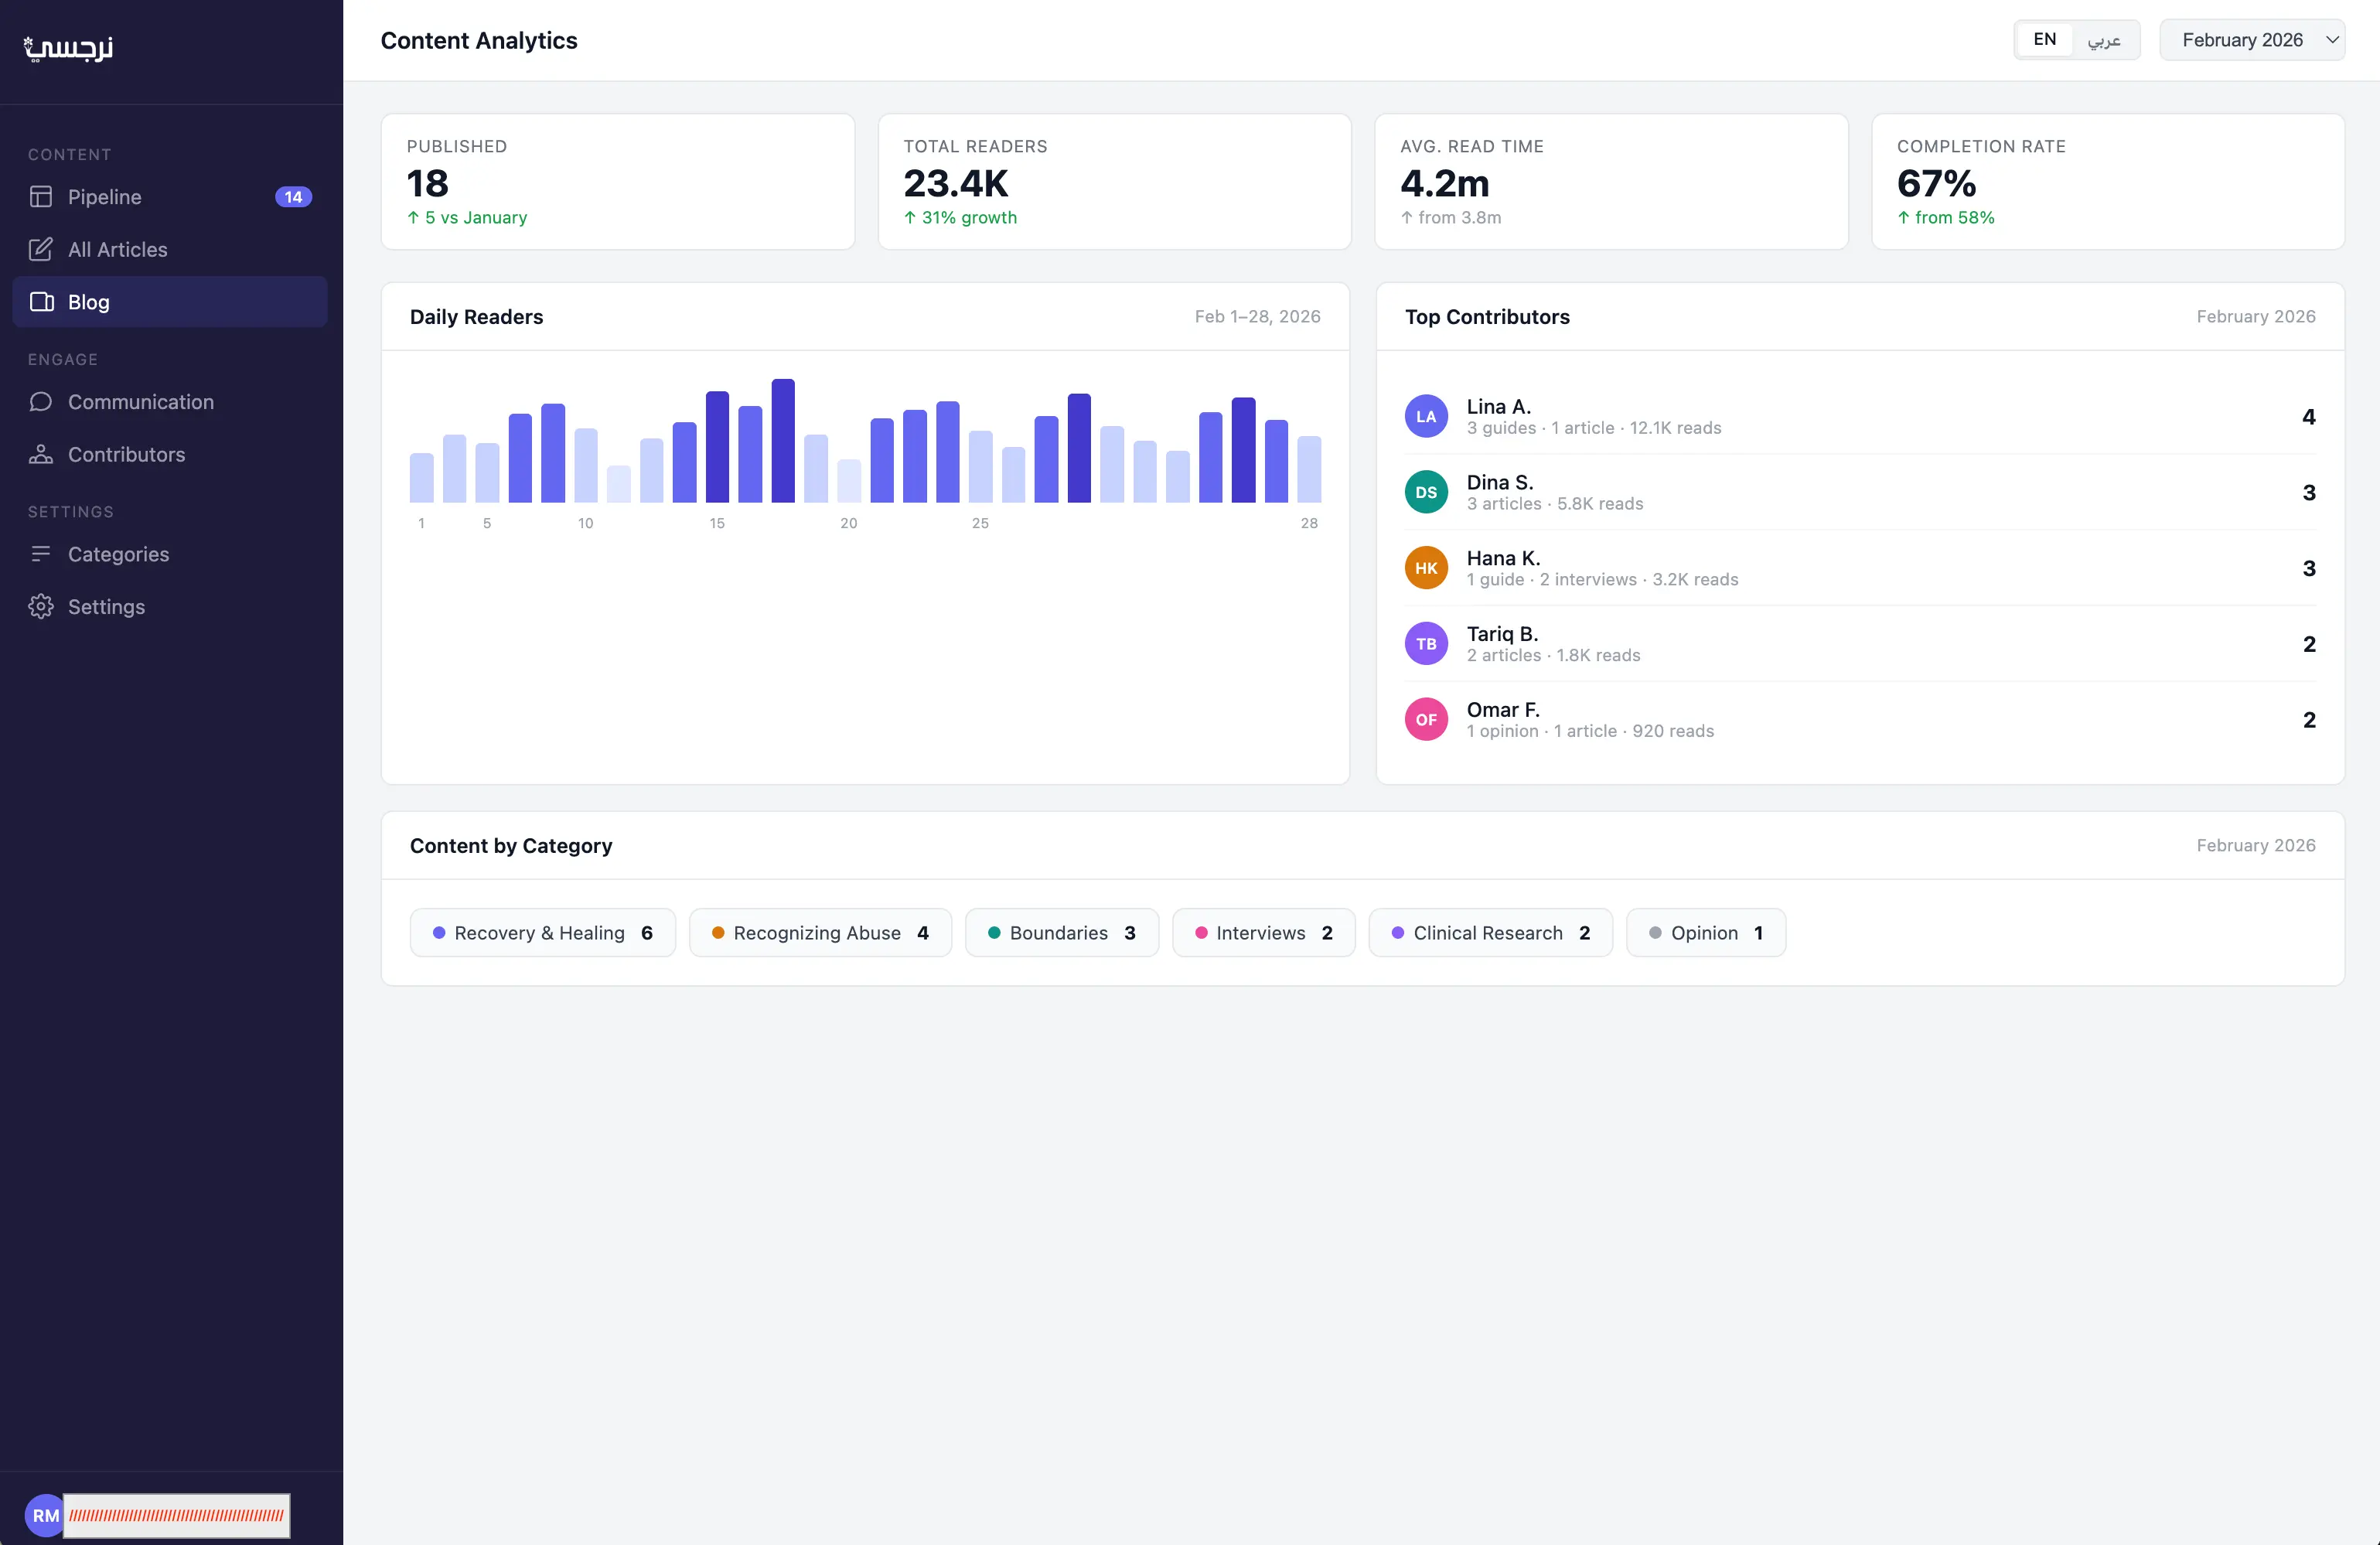The image size is (2380, 1545).
Task: Click the Interviews pink dot
Action: coord(1201,933)
